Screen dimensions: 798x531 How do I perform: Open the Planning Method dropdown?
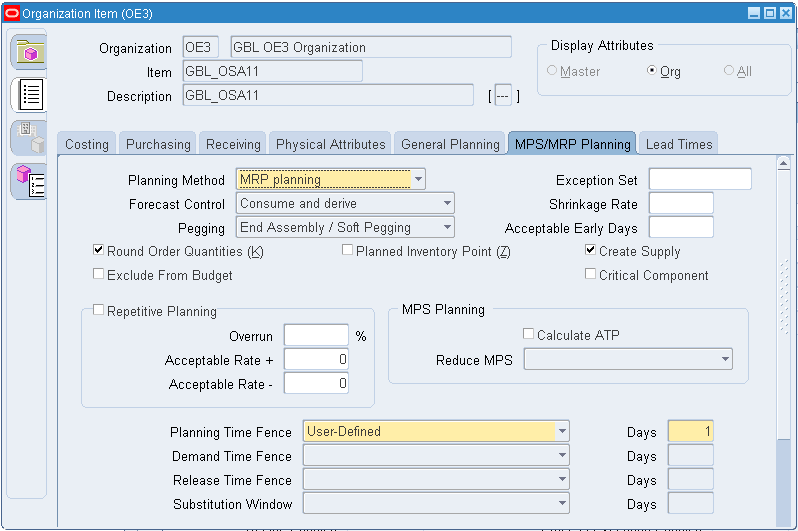418,179
